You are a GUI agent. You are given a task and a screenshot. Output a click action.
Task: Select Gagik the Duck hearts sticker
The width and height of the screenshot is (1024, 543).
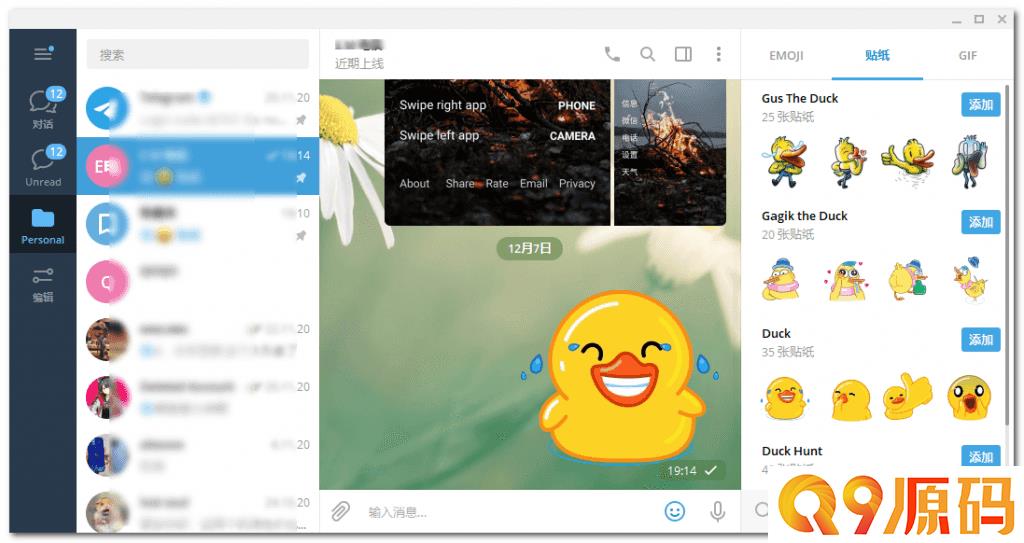pos(846,281)
